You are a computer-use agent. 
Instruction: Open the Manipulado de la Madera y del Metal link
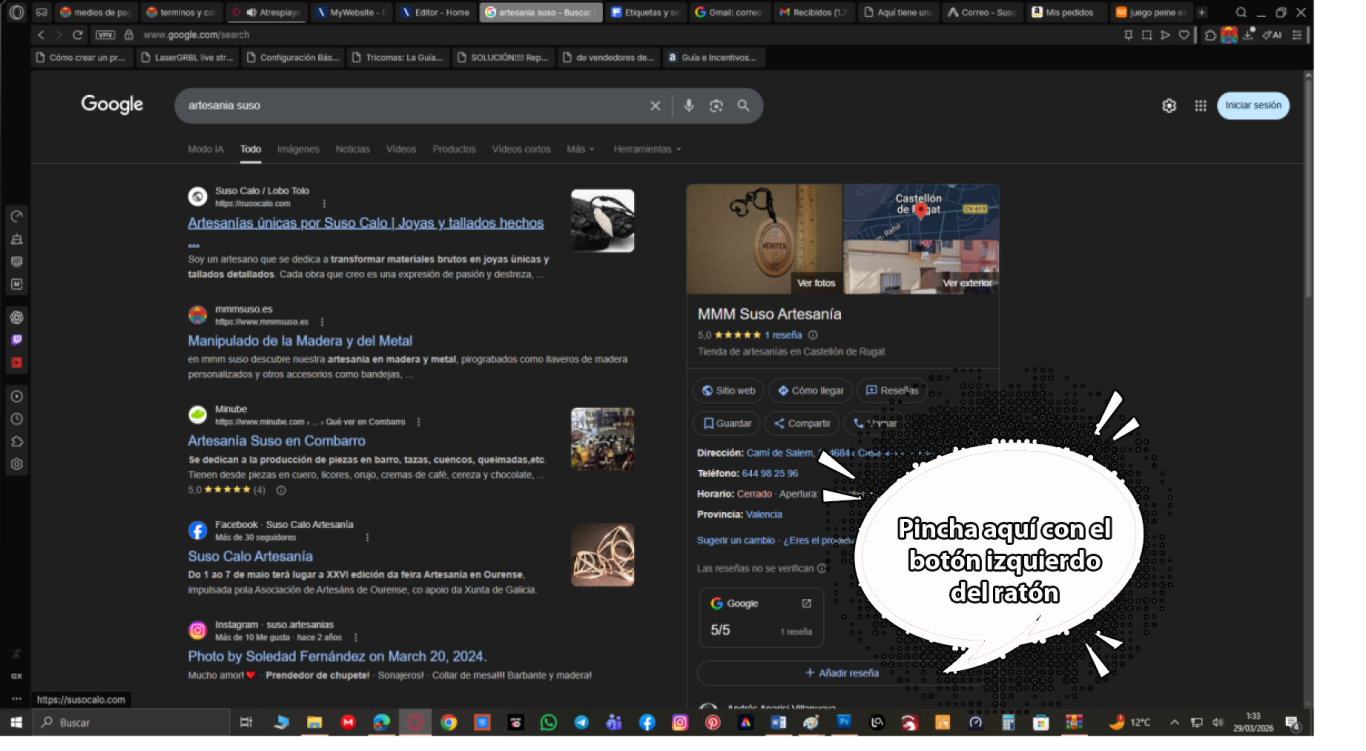coord(300,341)
